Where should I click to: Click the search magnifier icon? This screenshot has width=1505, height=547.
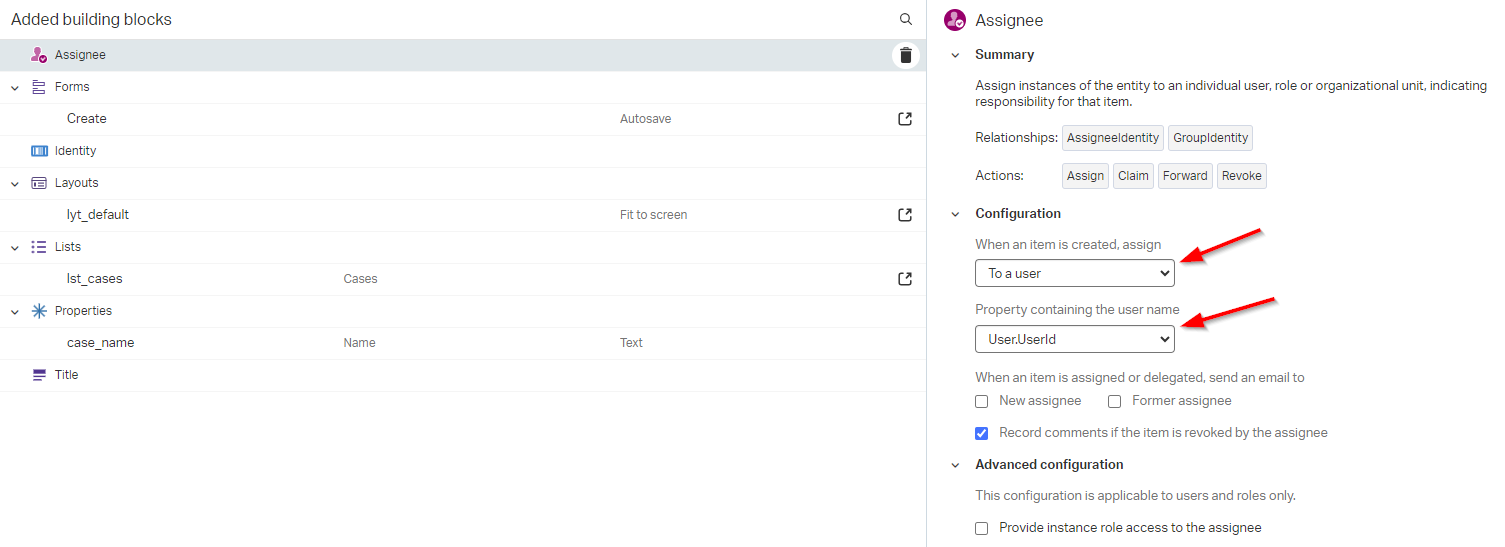[x=905, y=19]
